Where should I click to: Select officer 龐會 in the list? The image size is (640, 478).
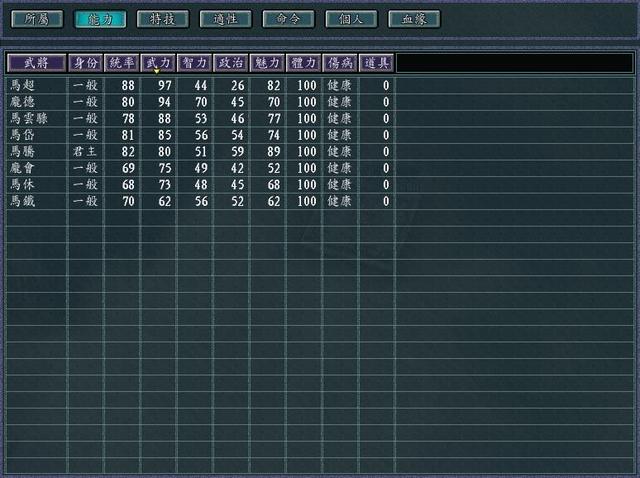point(22,168)
